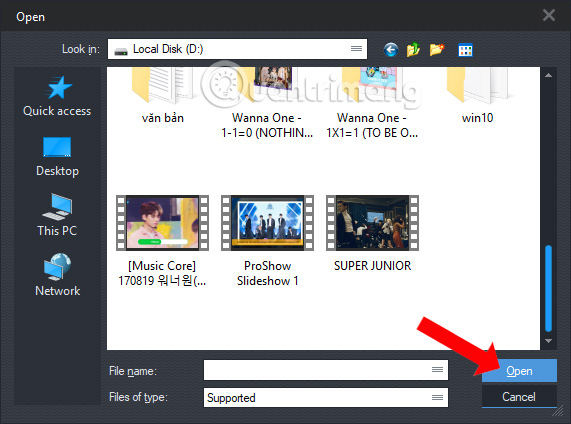
Task: Click the scrollbar up arrow
Action: point(548,75)
